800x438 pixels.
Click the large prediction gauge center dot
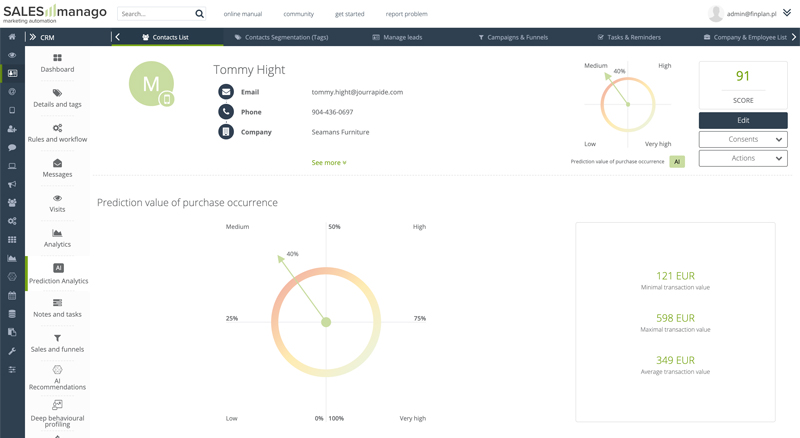click(326, 322)
